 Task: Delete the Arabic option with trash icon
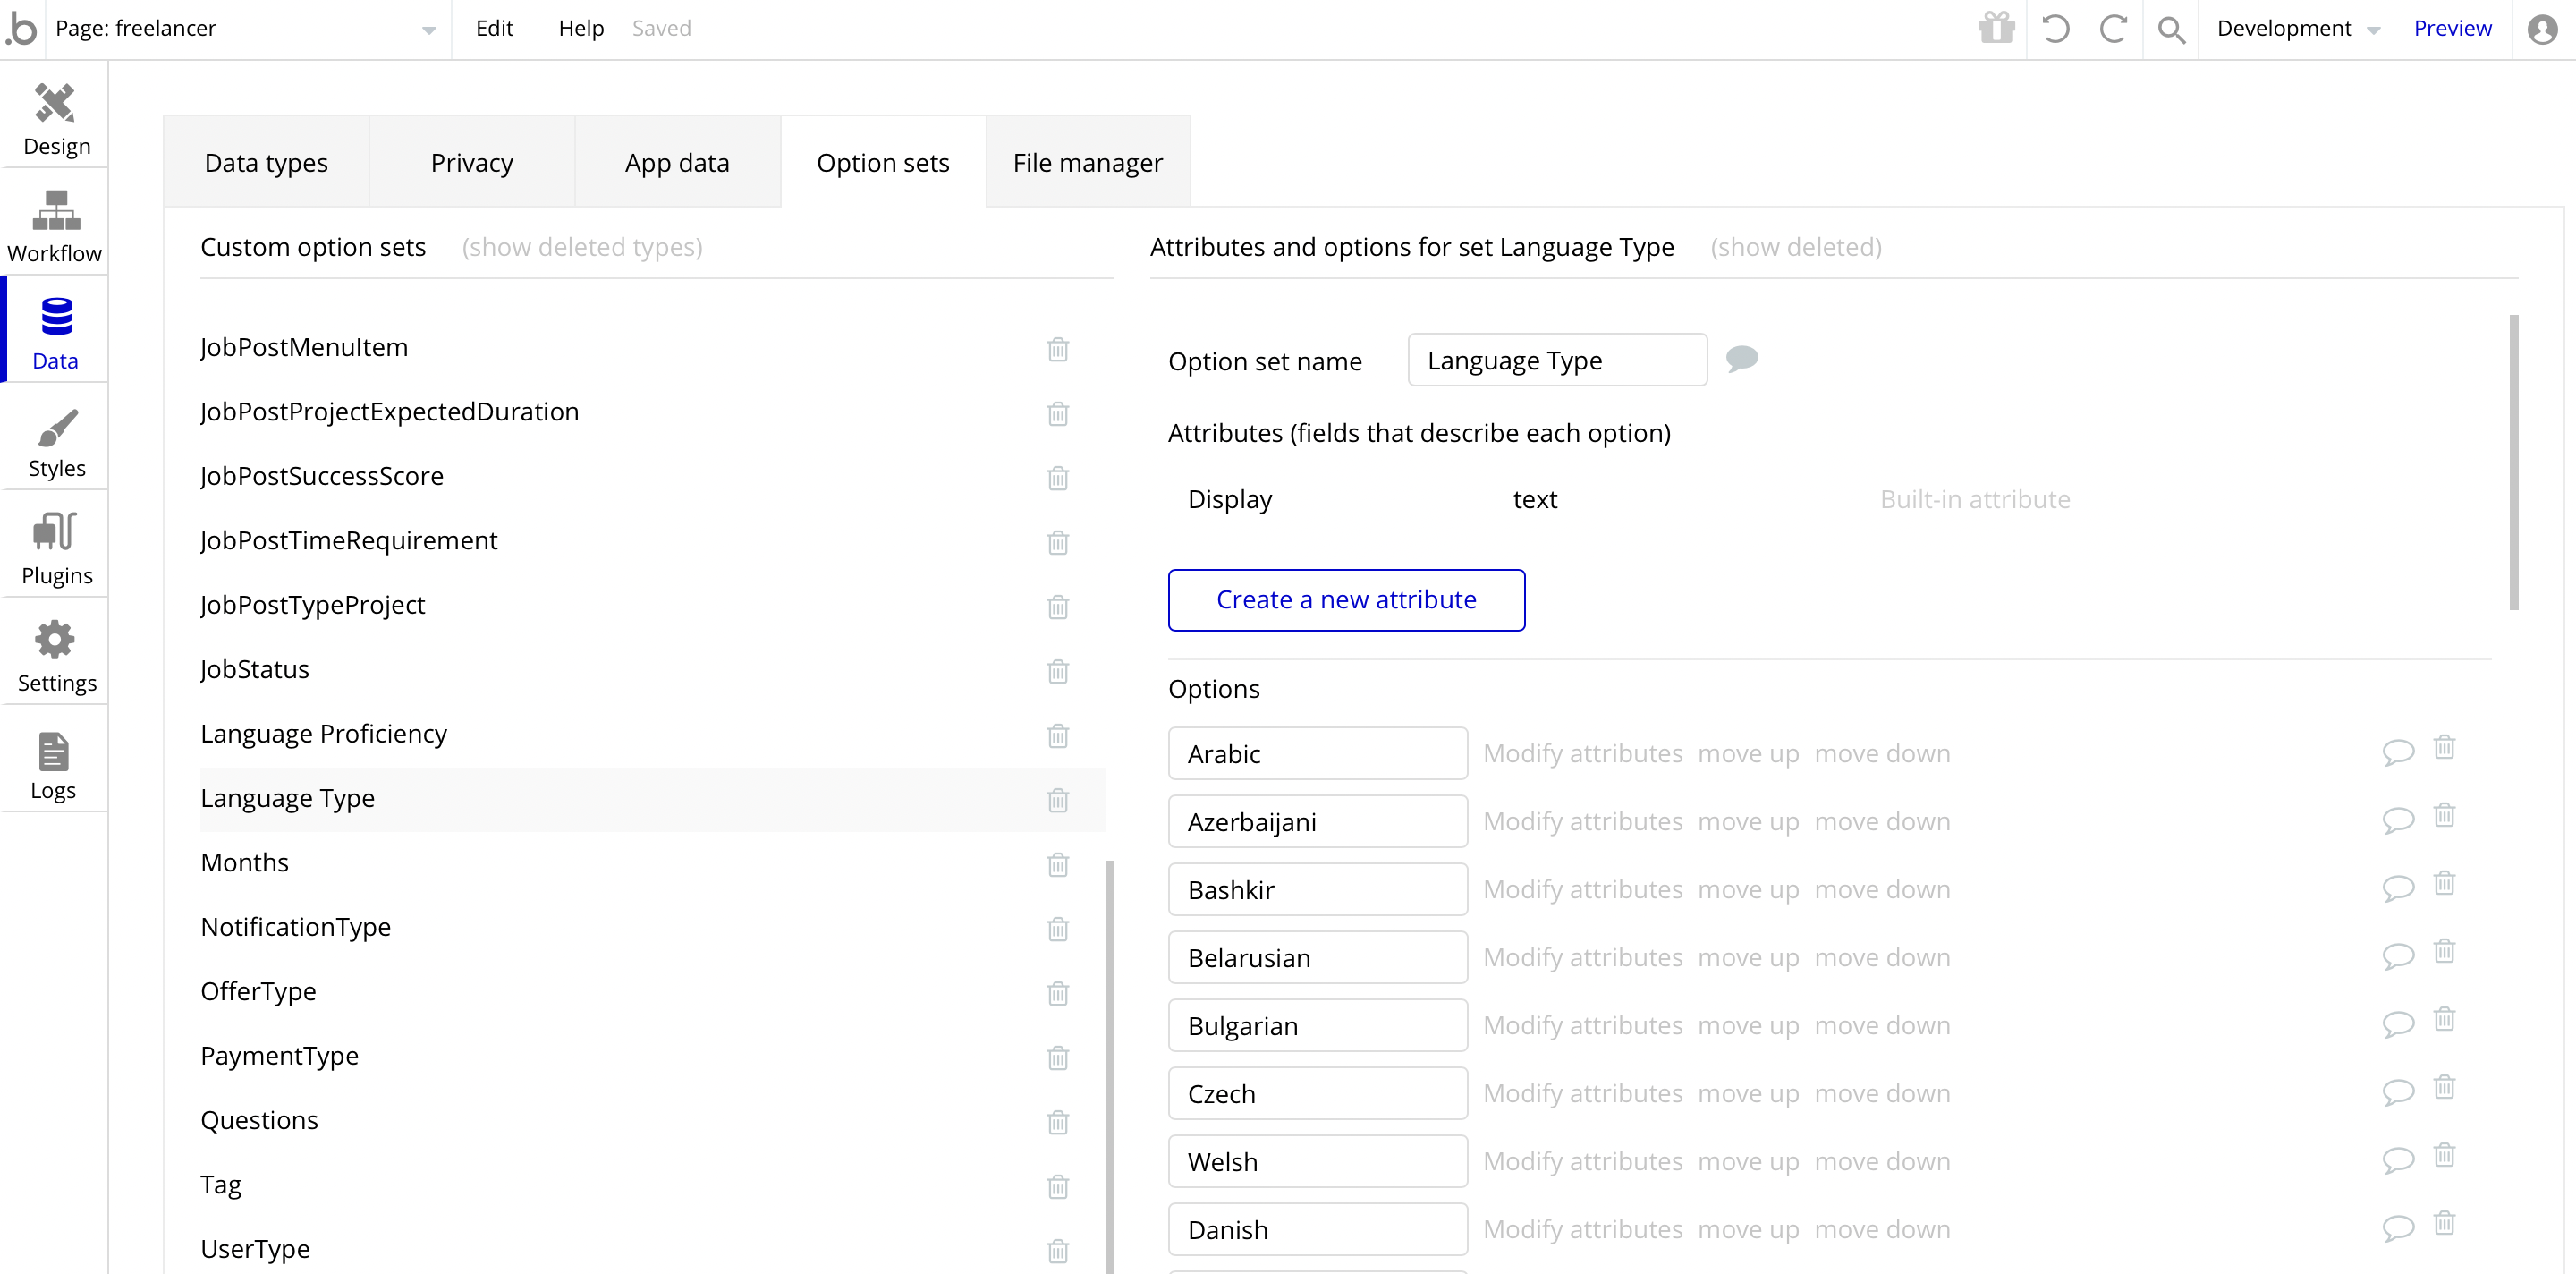pyautogui.click(x=2444, y=747)
